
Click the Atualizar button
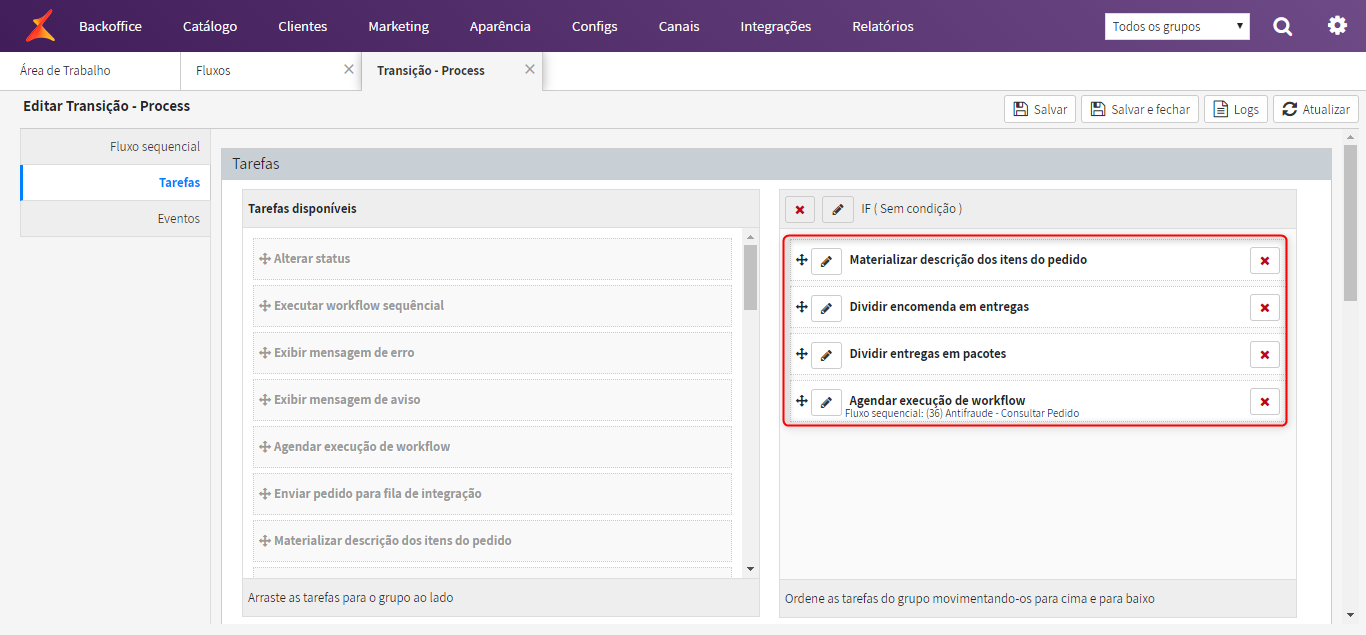(1316, 109)
